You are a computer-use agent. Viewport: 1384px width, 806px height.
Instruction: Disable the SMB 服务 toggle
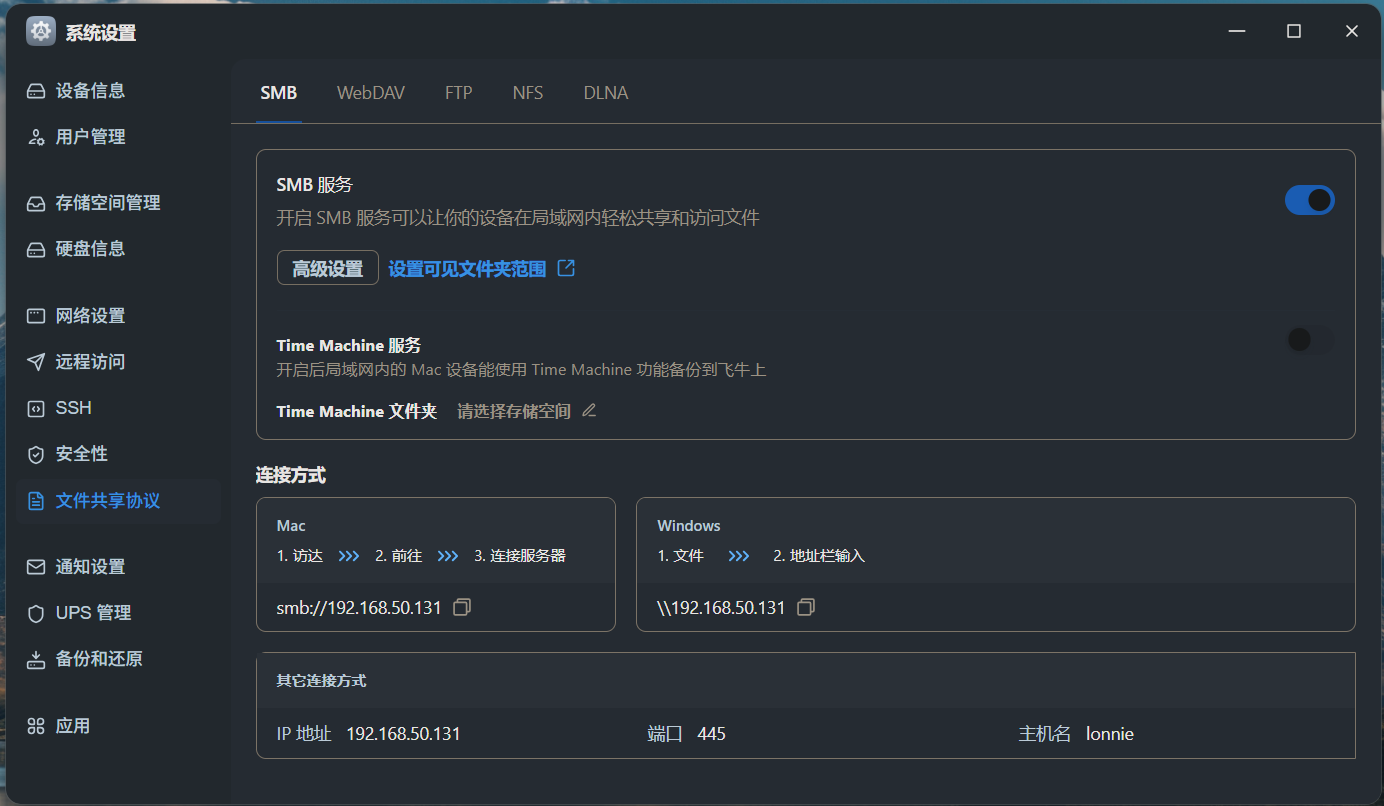point(1309,200)
